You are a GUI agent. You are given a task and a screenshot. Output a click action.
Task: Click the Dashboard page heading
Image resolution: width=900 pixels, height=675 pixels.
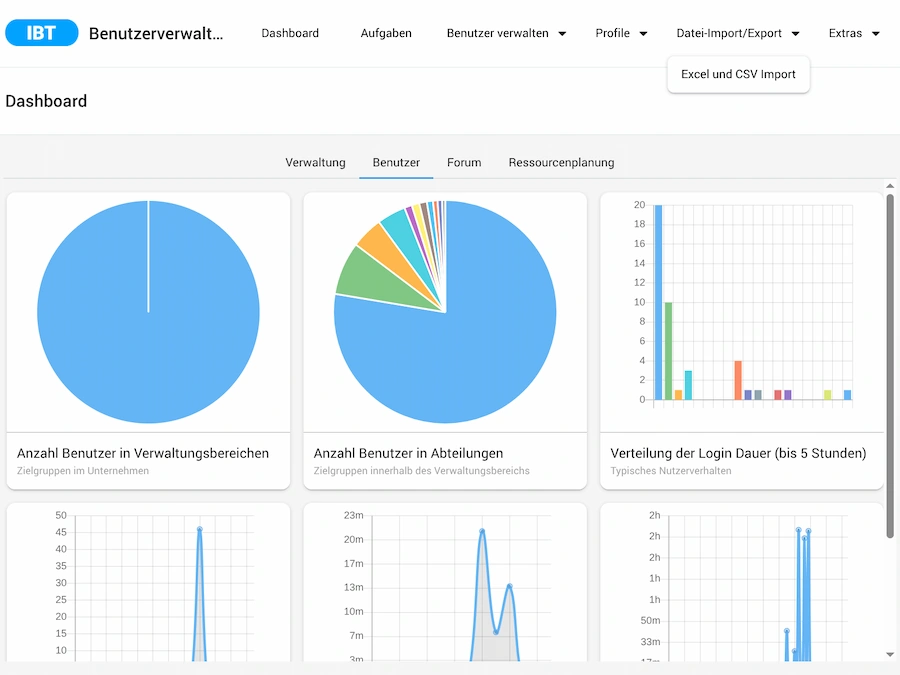point(46,101)
